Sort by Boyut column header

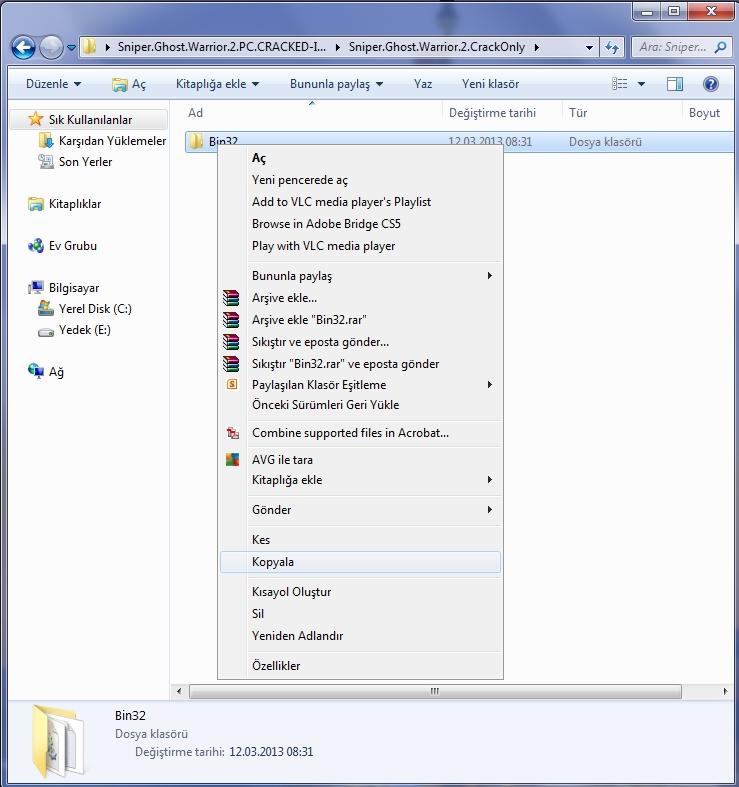[704, 113]
